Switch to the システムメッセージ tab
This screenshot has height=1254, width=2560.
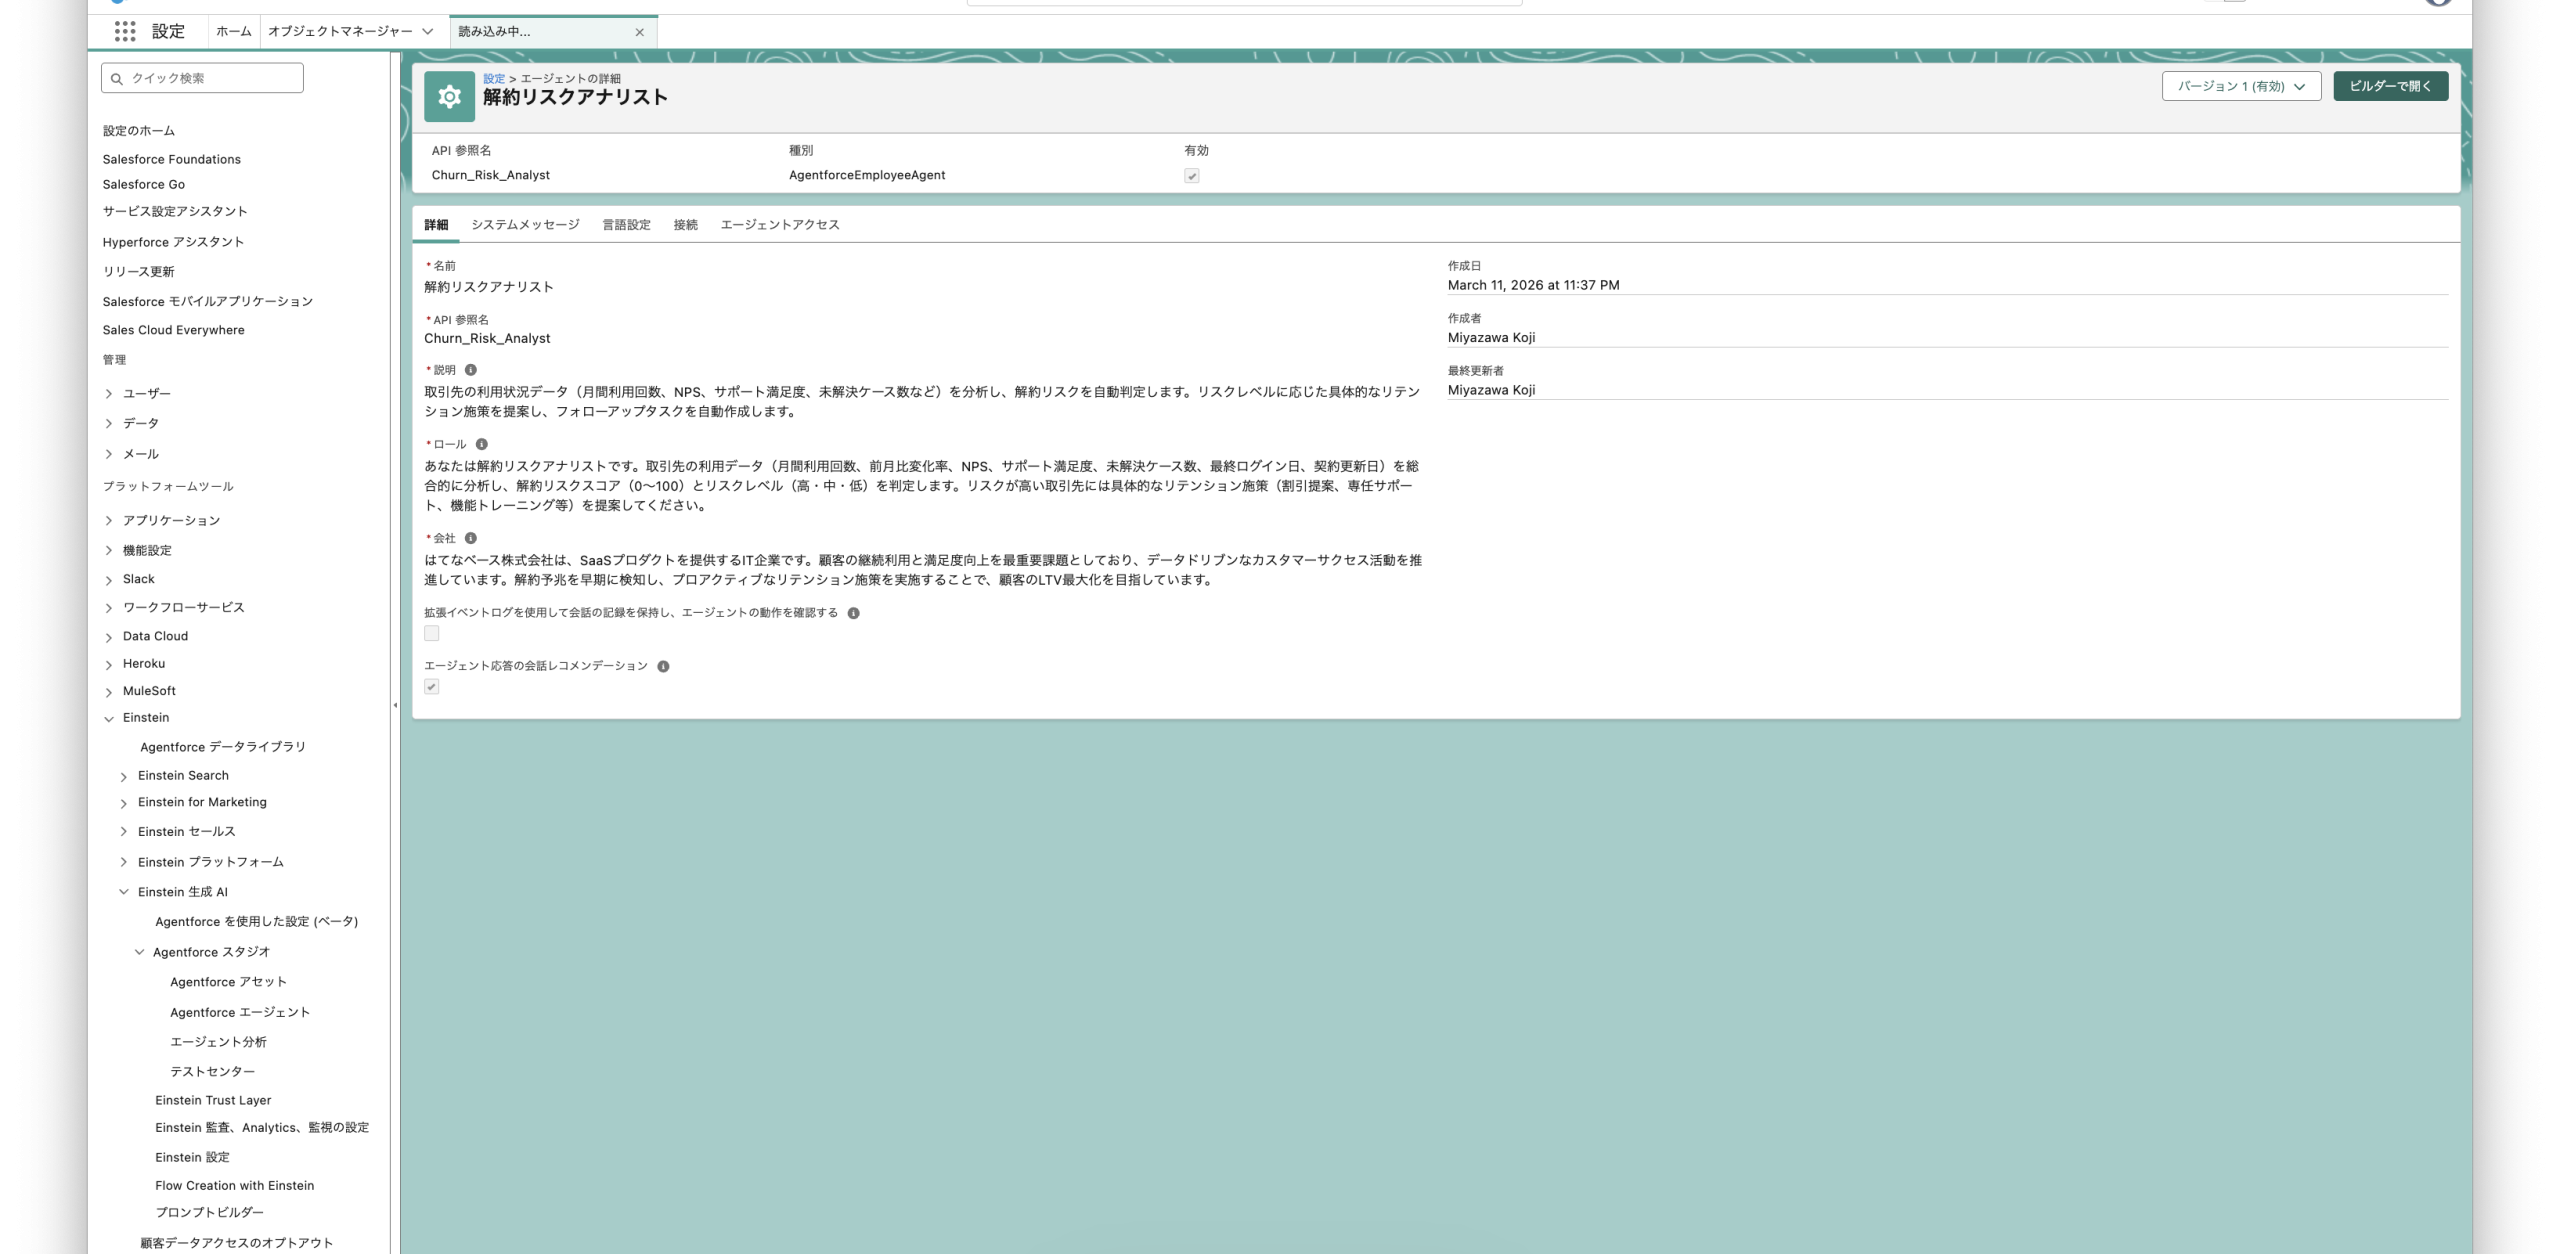pos(525,224)
